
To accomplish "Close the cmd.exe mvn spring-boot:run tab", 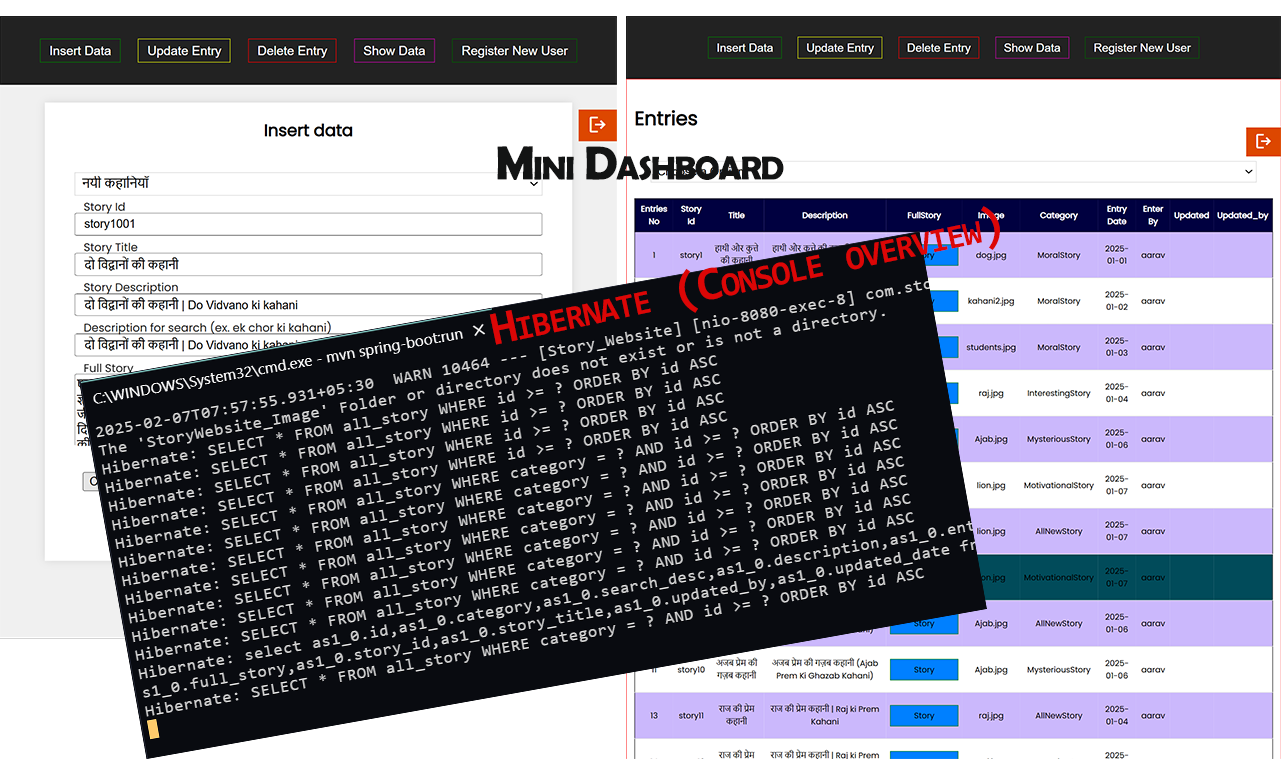I will tap(479, 330).
